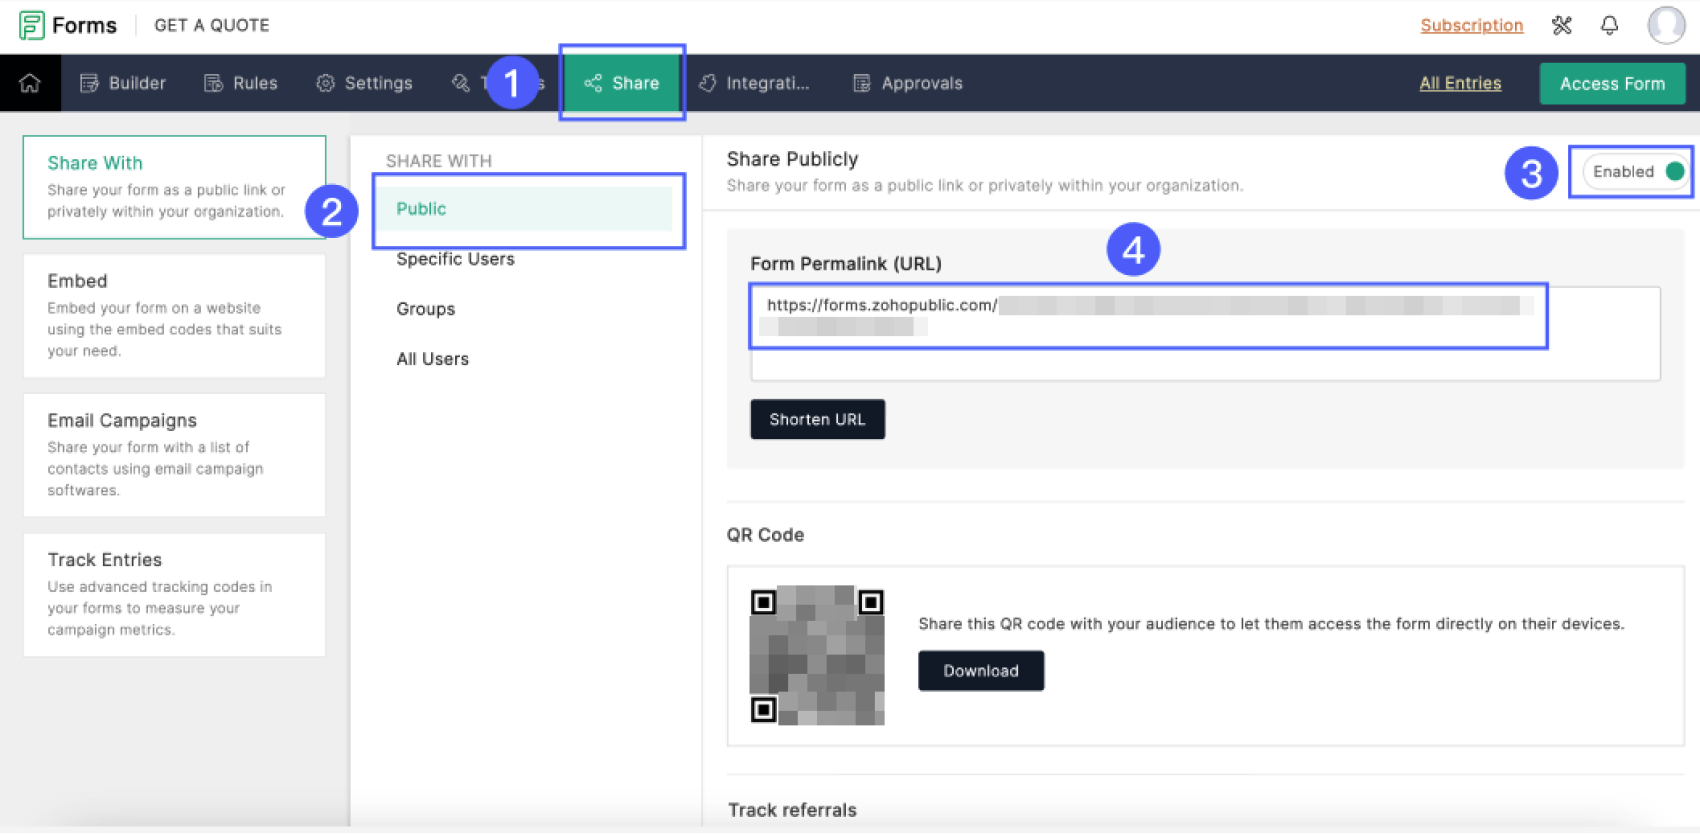Click the Subscription link
Screen dimensions: 1700x834
pos(1471,25)
